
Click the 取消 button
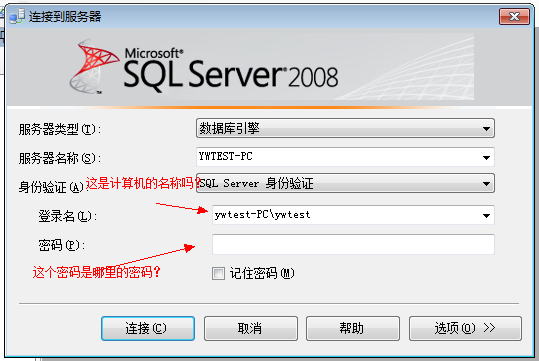coord(251,328)
